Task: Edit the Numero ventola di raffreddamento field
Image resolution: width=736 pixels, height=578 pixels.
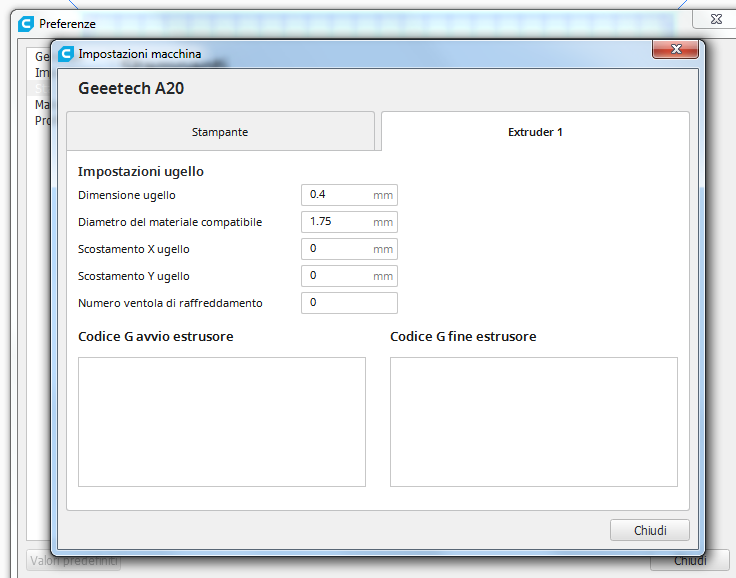Action: [x=349, y=303]
